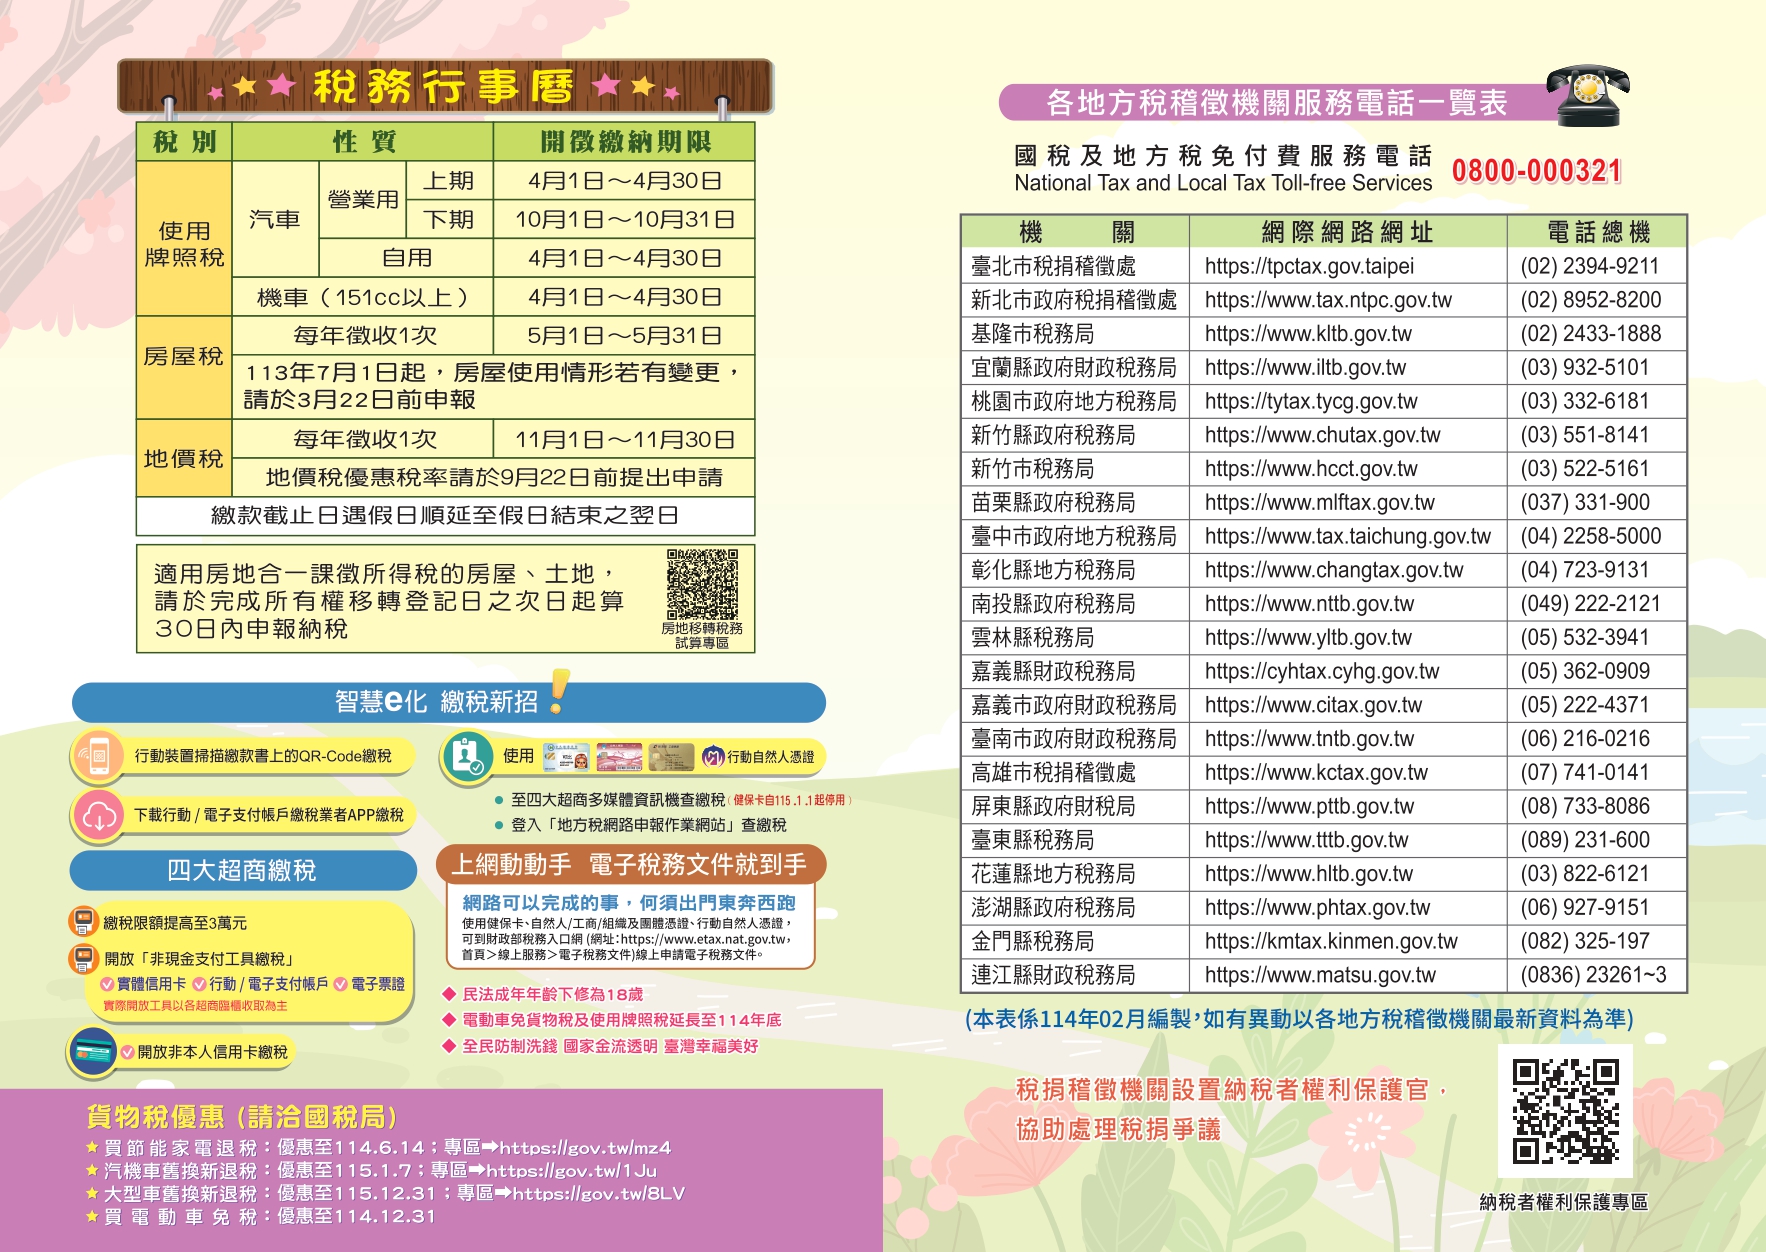
Task: Open the https://www.tax.taichung.gov.tw link
Action: 1347,537
